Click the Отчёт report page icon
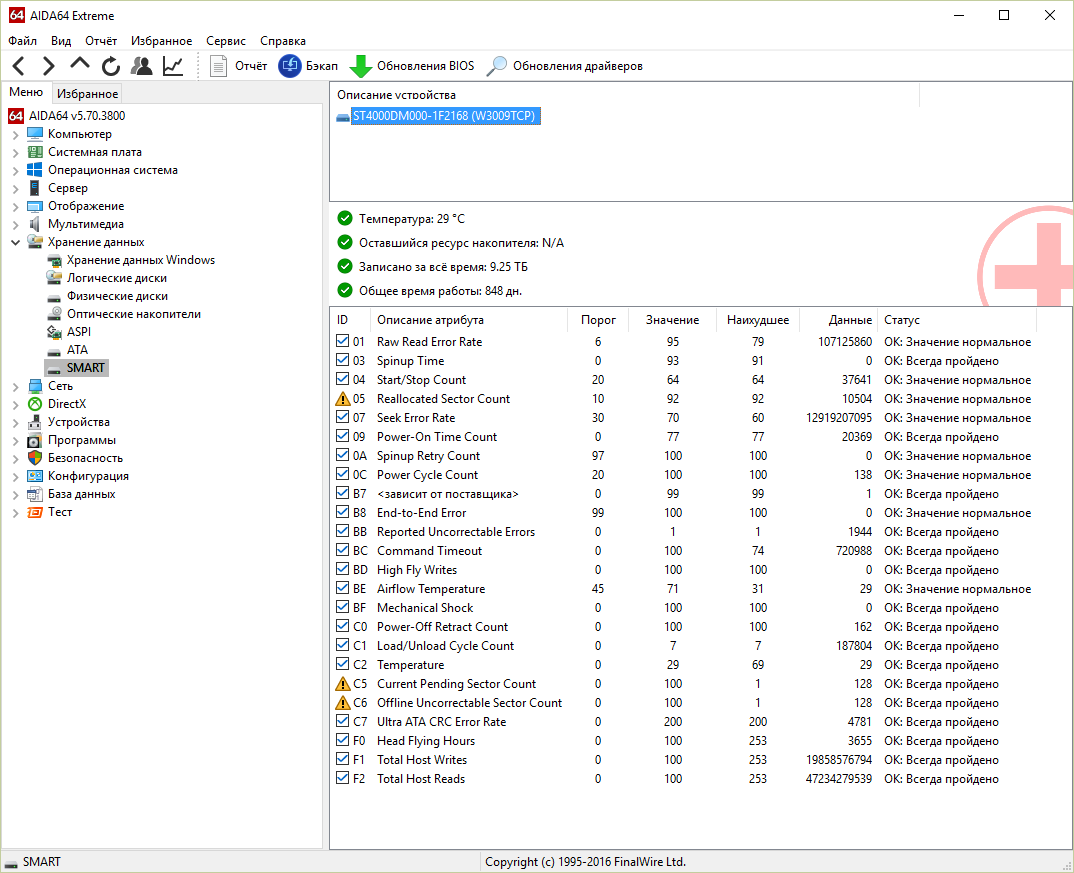1074x873 pixels. pyautogui.click(x=218, y=66)
